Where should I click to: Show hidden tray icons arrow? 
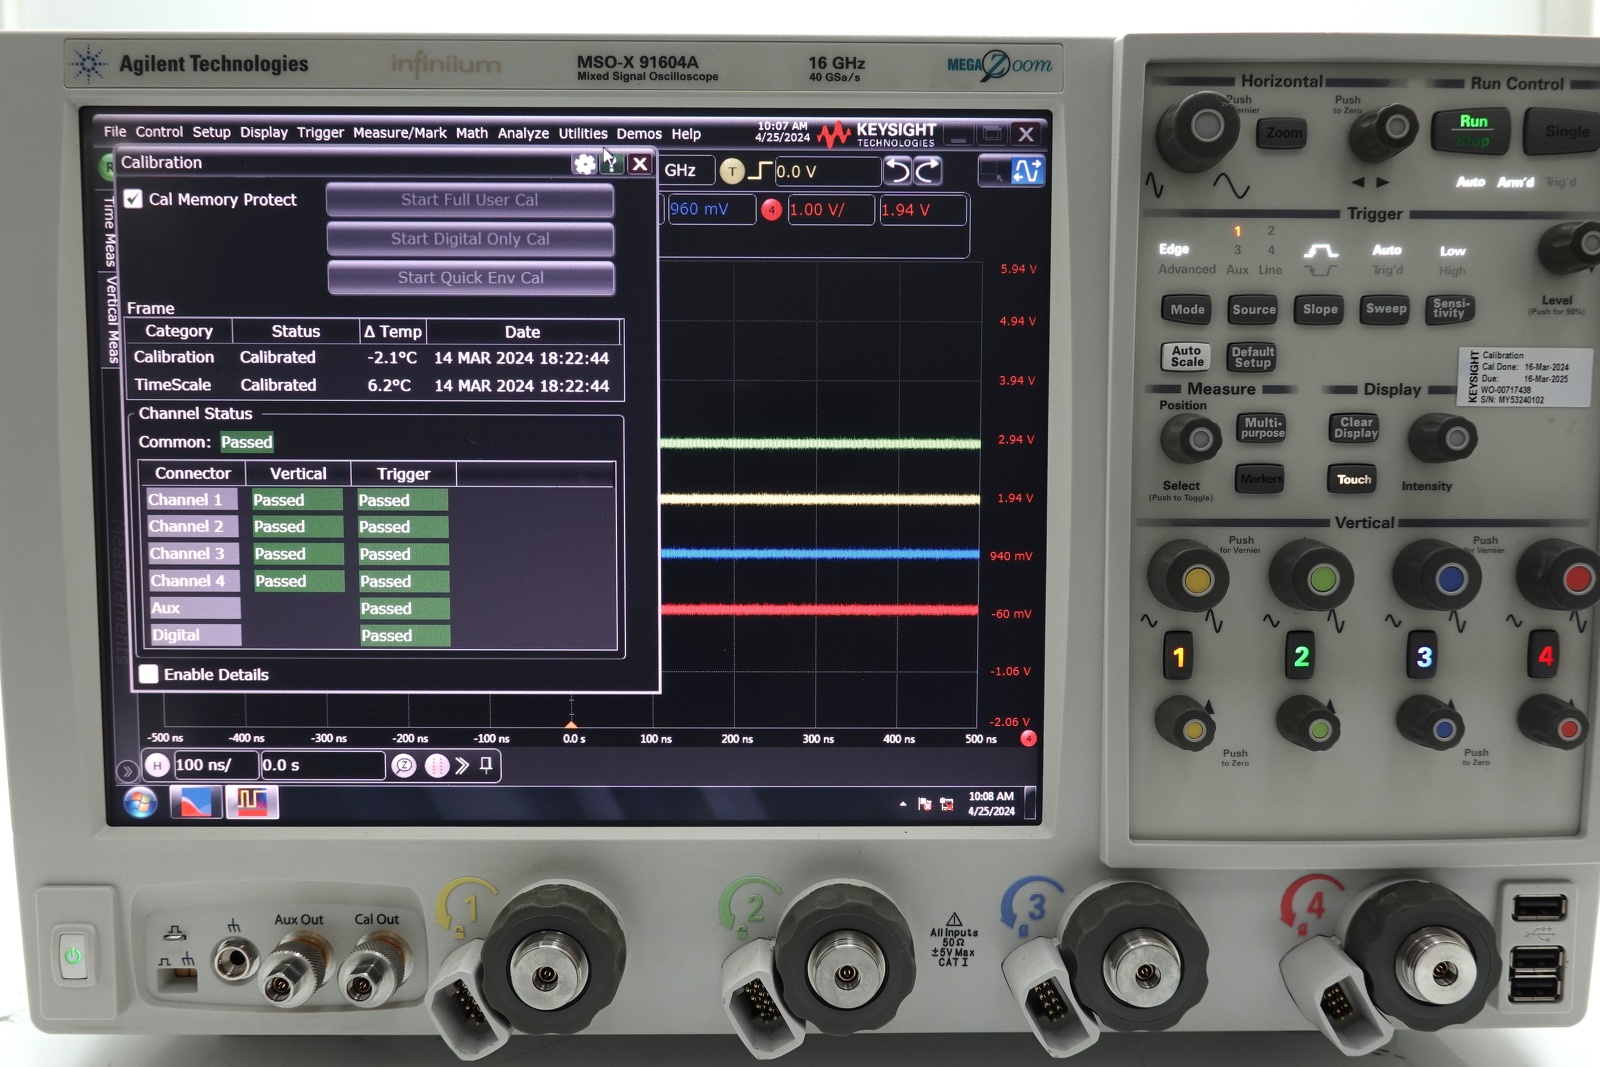pos(903,804)
